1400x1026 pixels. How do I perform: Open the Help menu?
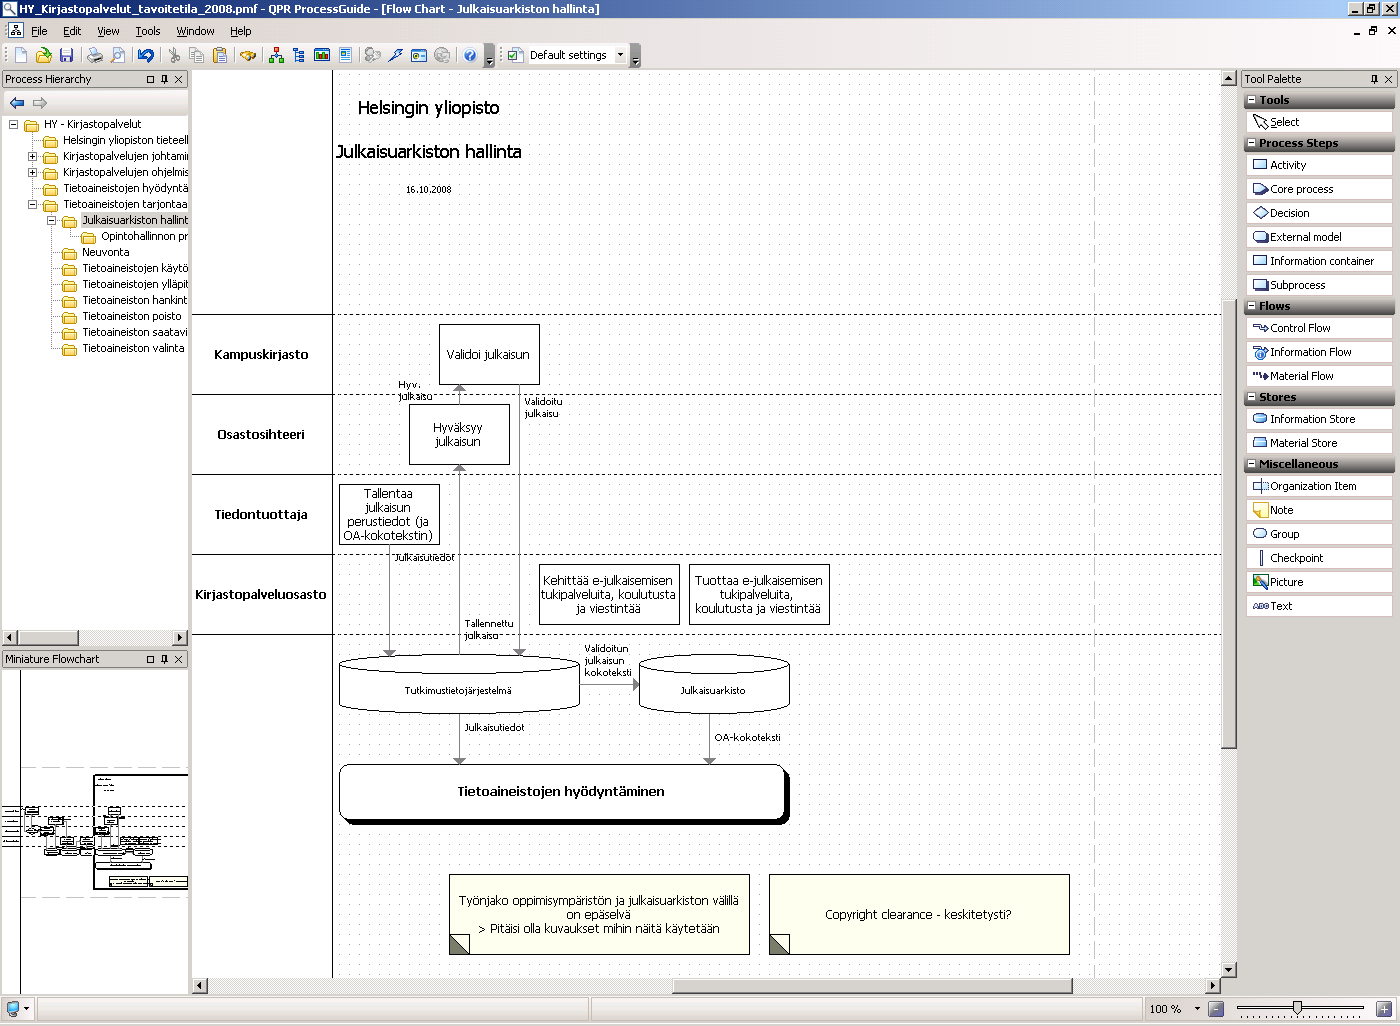[241, 31]
